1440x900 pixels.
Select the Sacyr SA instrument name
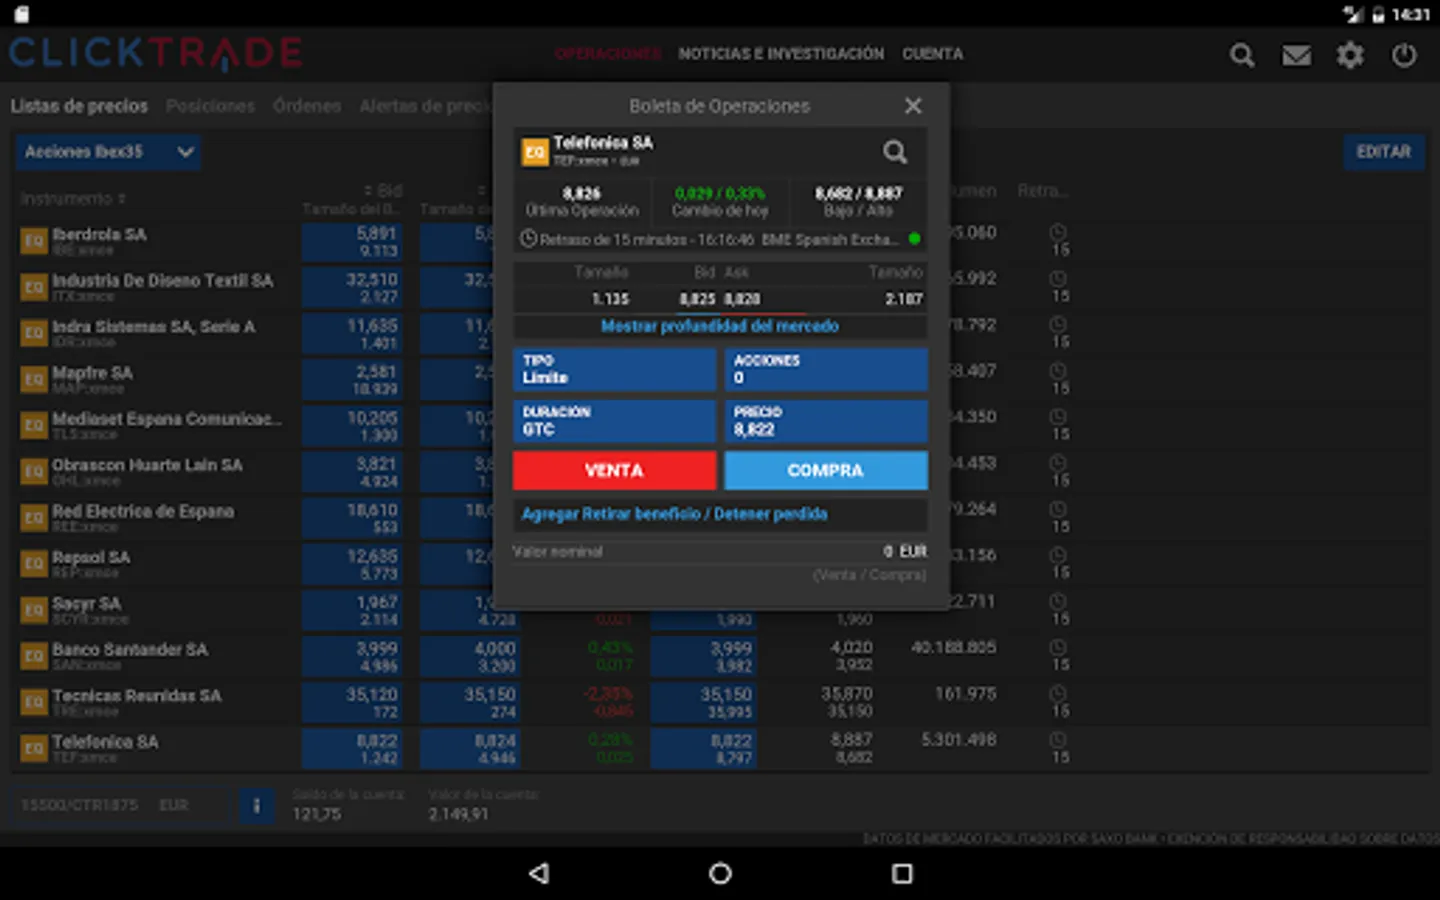click(86, 603)
